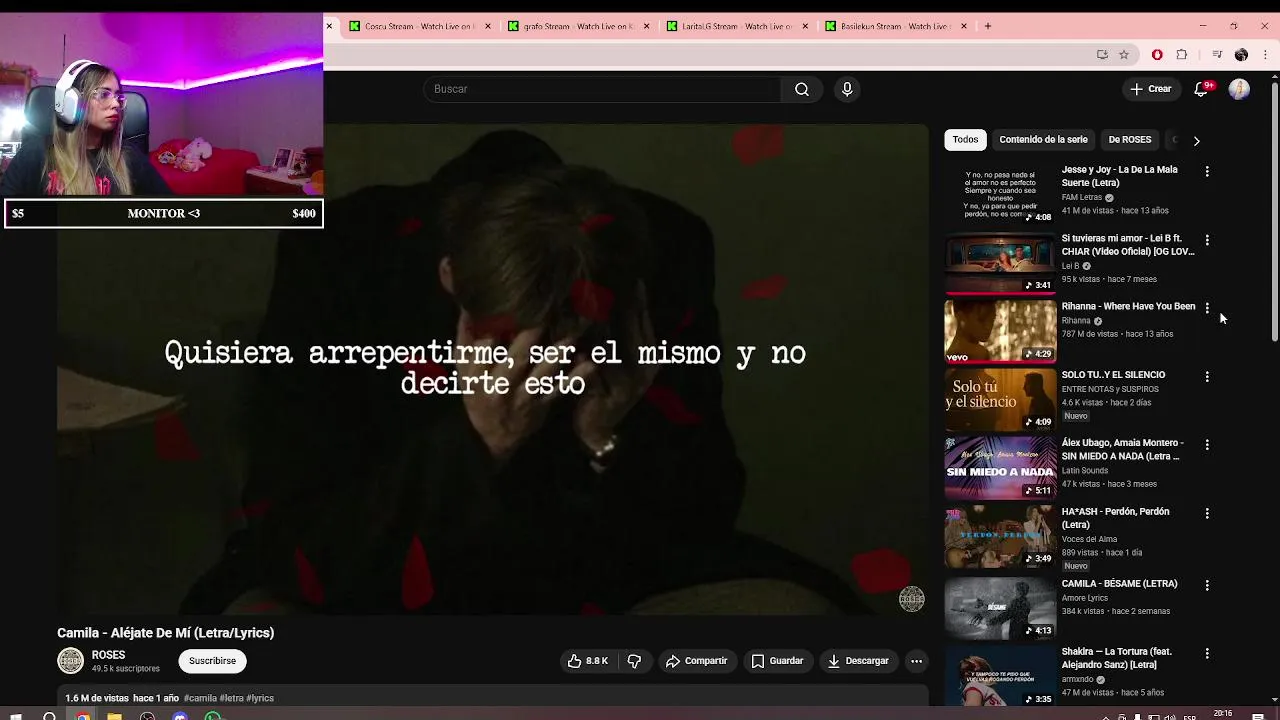Click the page vertical scrollbar
The width and height of the screenshot is (1280, 720).
point(1274,210)
